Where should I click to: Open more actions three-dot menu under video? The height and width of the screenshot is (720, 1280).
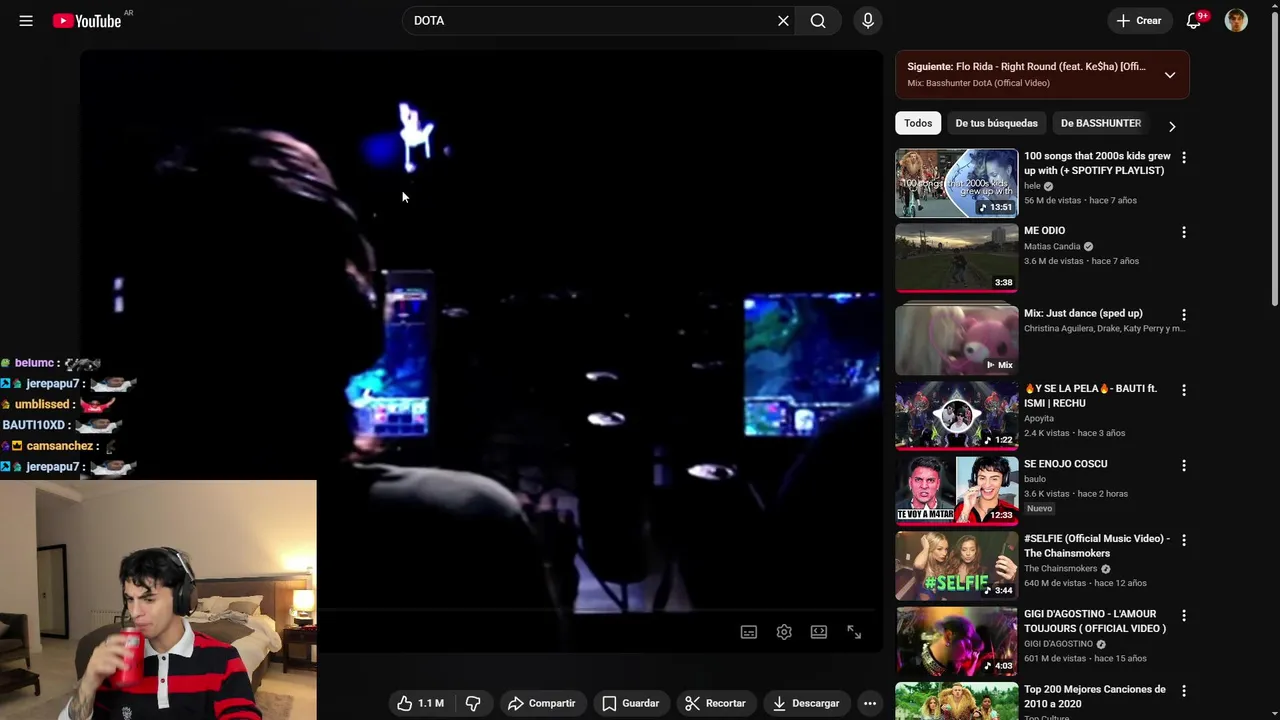pos(870,703)
